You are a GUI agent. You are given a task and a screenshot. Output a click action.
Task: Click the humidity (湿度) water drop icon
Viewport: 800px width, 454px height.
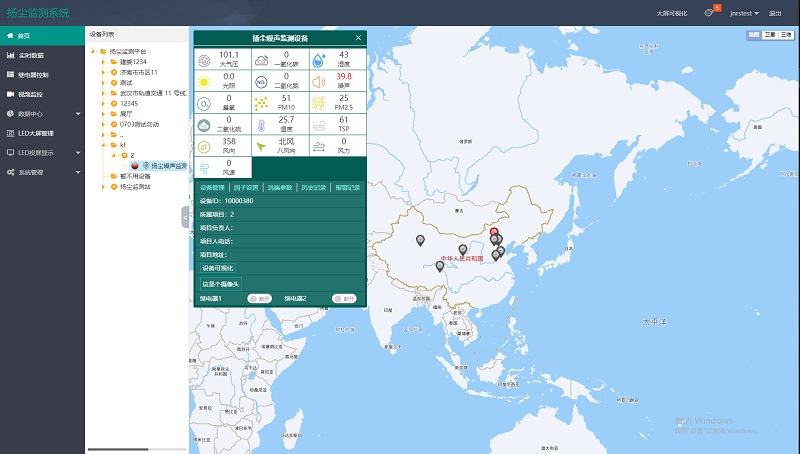point(319,59)
